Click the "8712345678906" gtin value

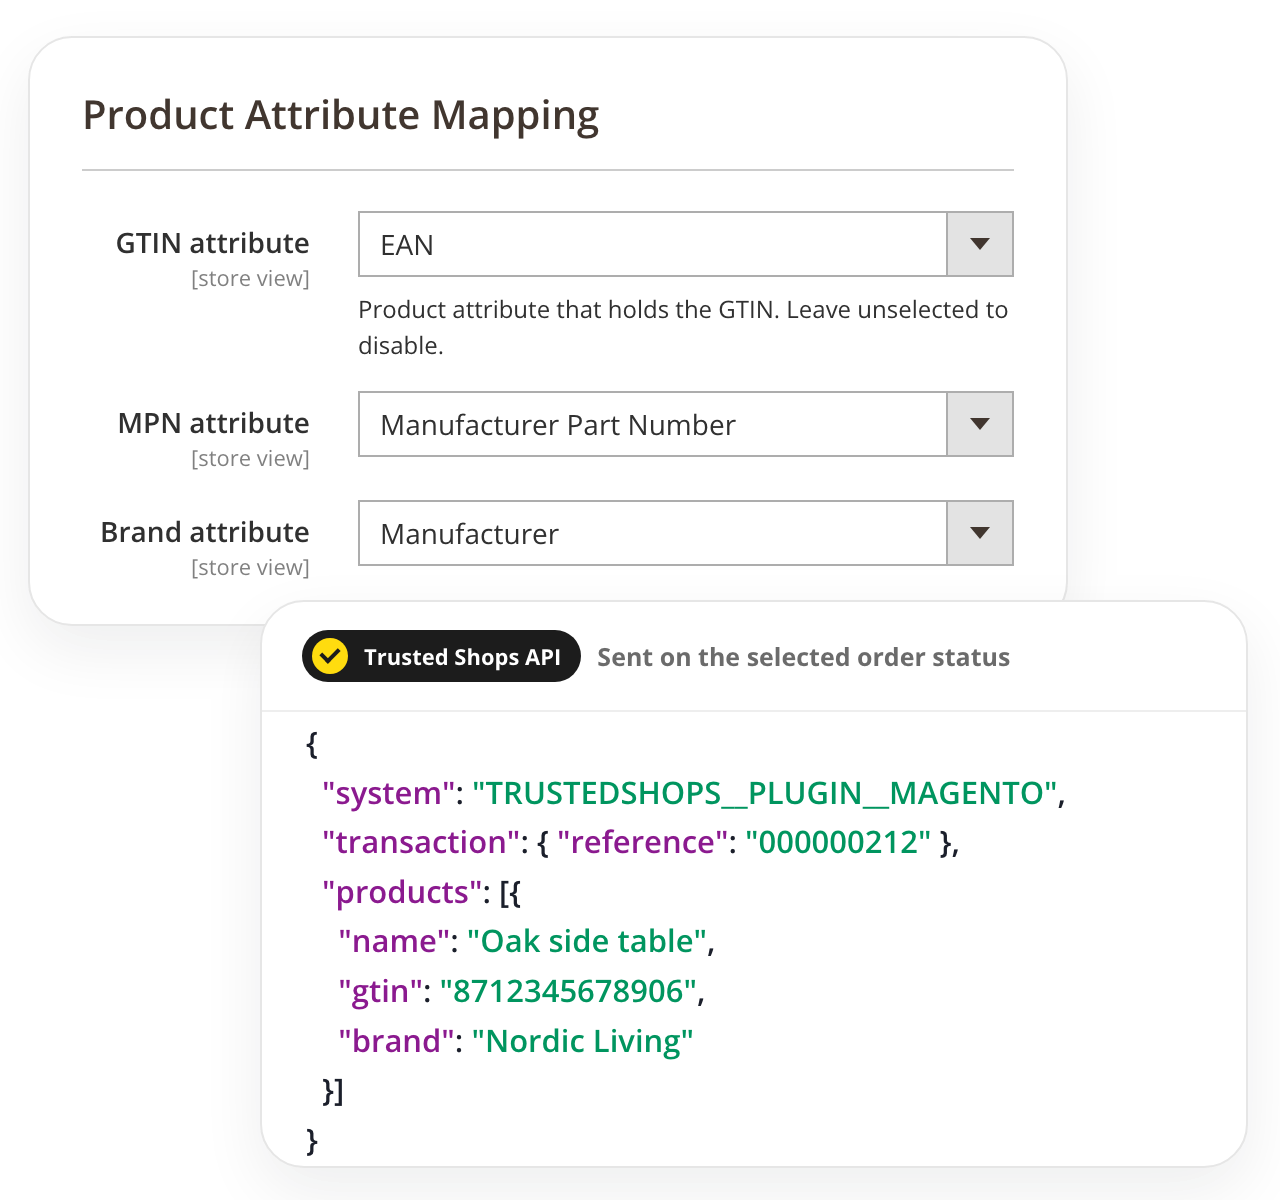tap(568, 991)
